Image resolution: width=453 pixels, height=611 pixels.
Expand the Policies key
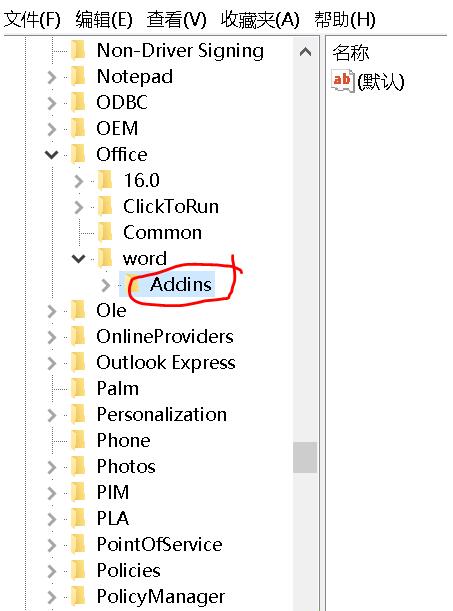(51, 571)
